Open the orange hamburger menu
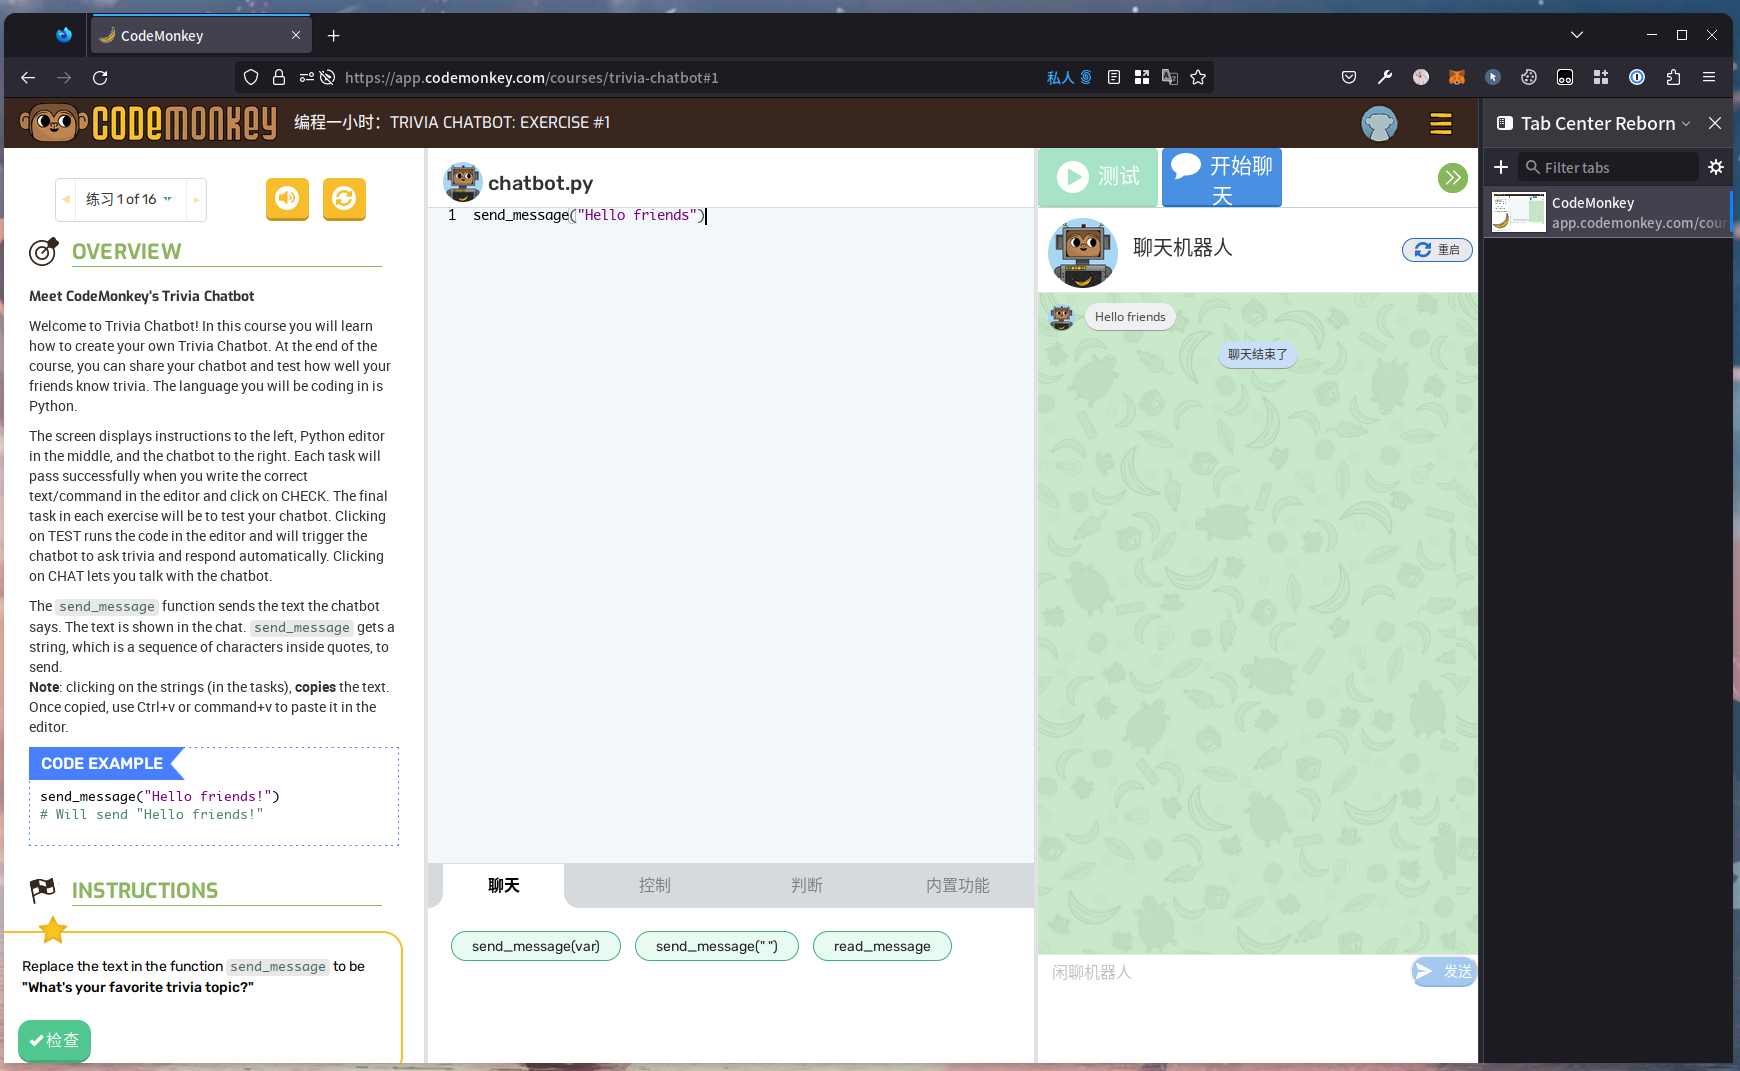Viewport: 1740px width, 1071px height. (x=1440, y=123)
